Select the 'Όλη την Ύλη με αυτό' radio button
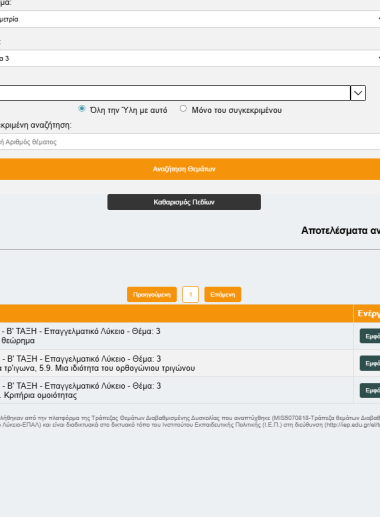380x517 pixels. tap(82, 109)
